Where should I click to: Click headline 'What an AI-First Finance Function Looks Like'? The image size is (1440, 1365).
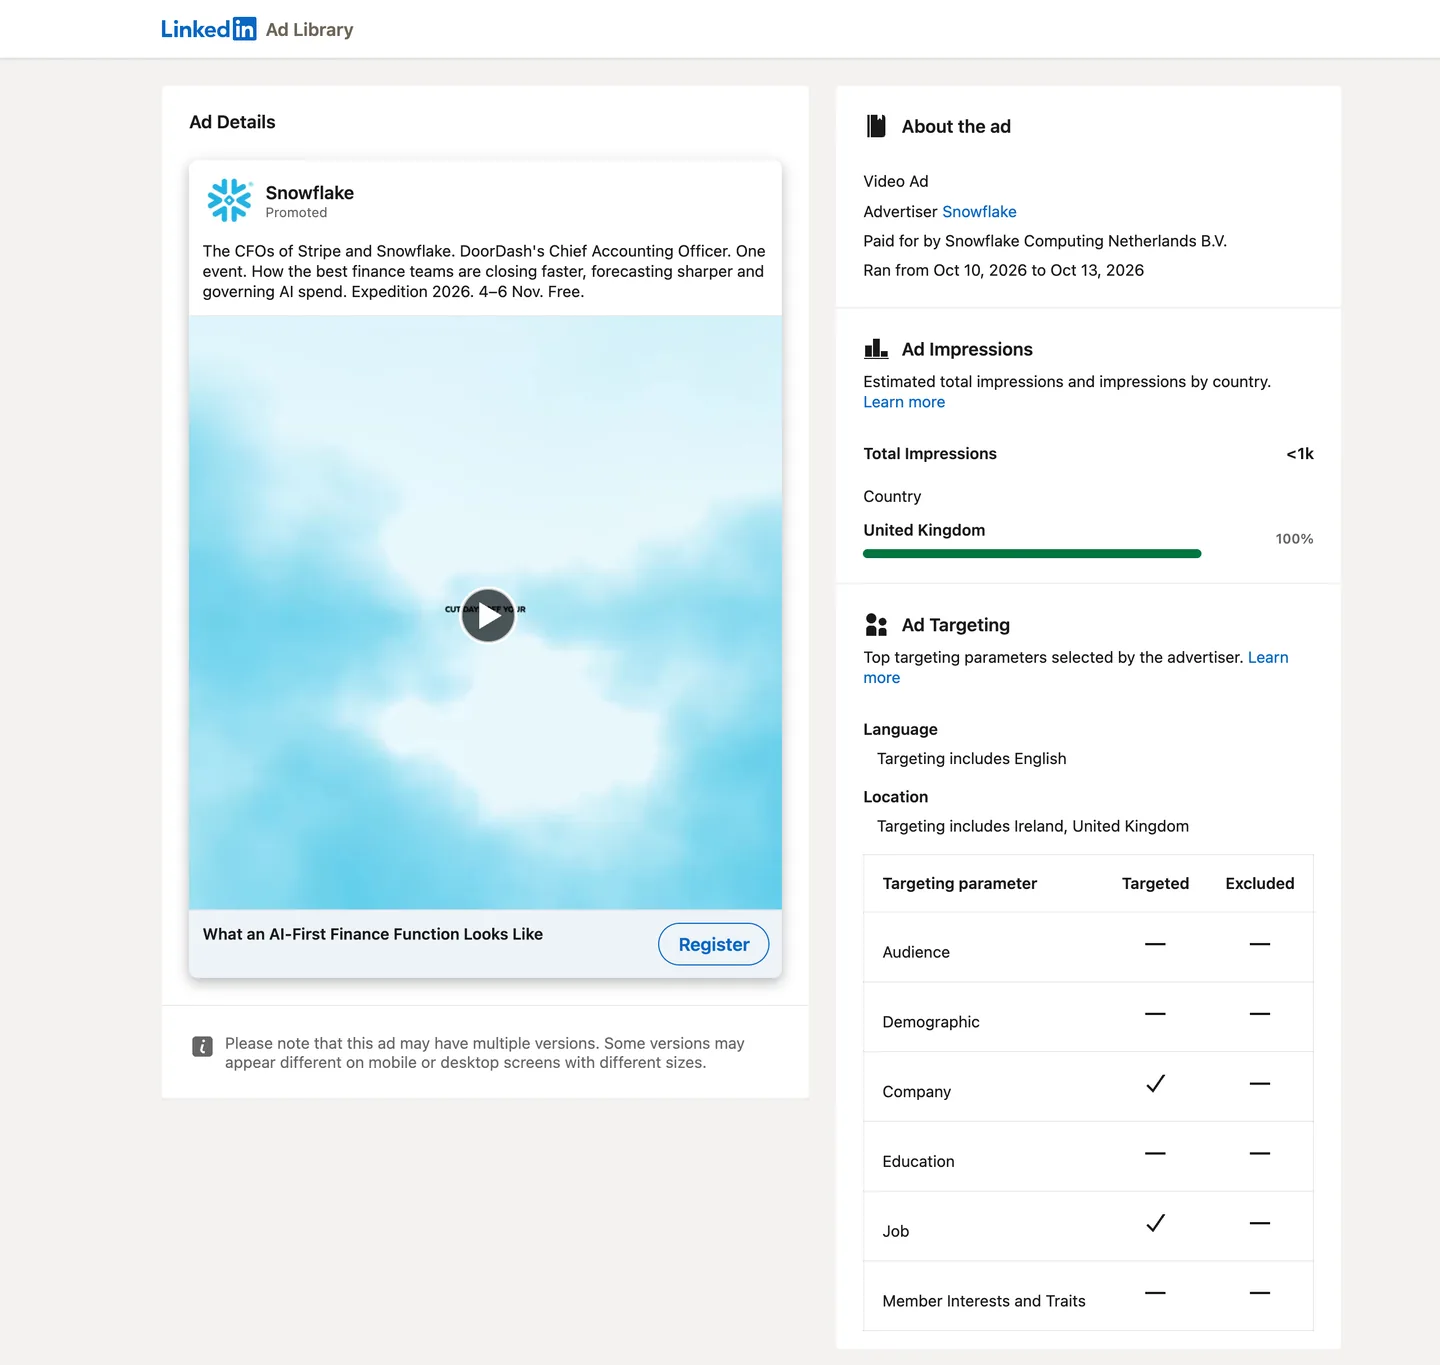click(x=373, y=934)
